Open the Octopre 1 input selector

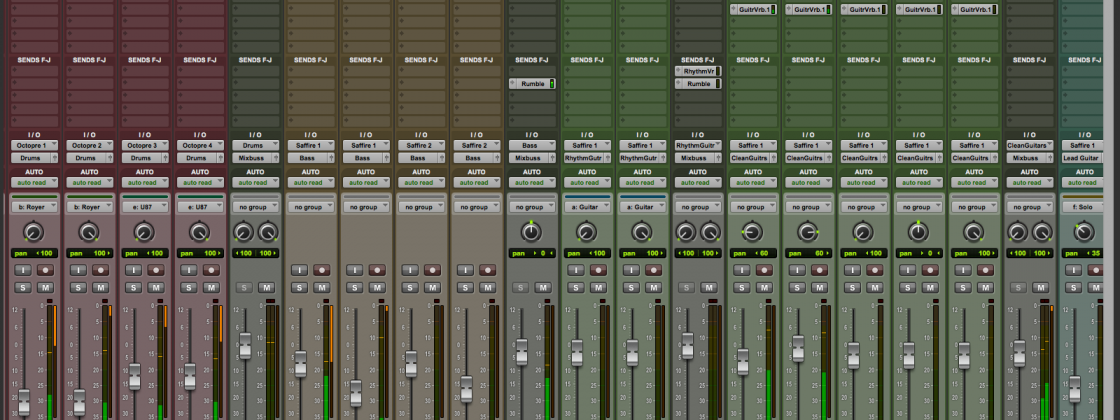[x=34, y=146]
